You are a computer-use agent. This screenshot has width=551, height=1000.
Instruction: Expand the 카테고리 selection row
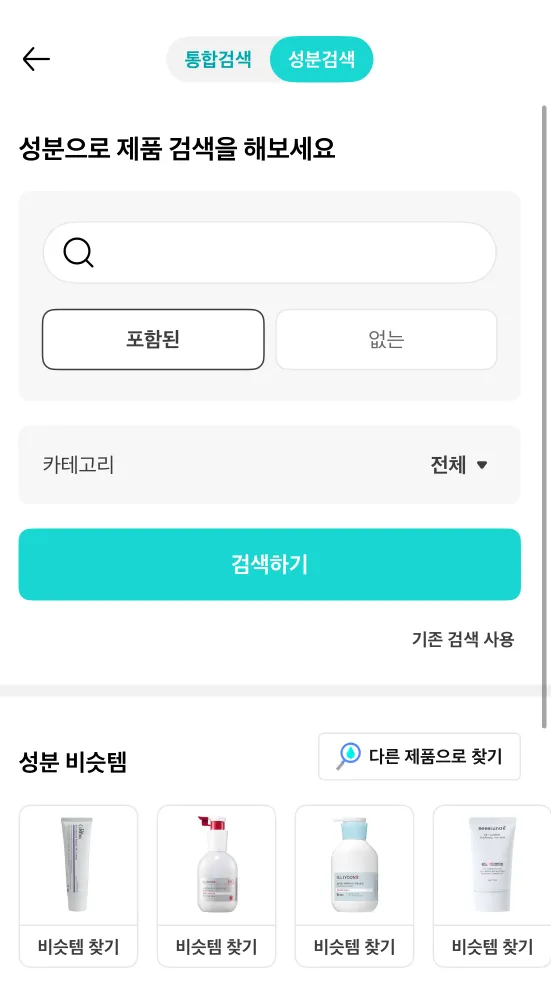[269, 465]
